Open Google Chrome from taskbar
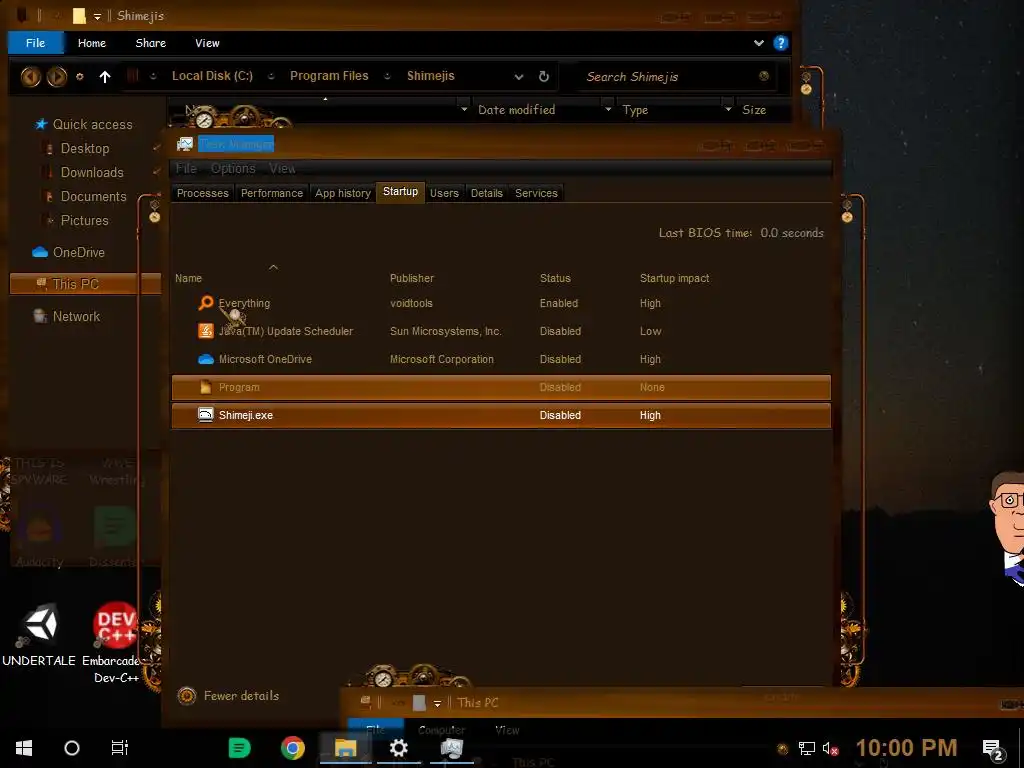Image resolution: width=1024 pixels, height=768 pixels. [293, 748]
